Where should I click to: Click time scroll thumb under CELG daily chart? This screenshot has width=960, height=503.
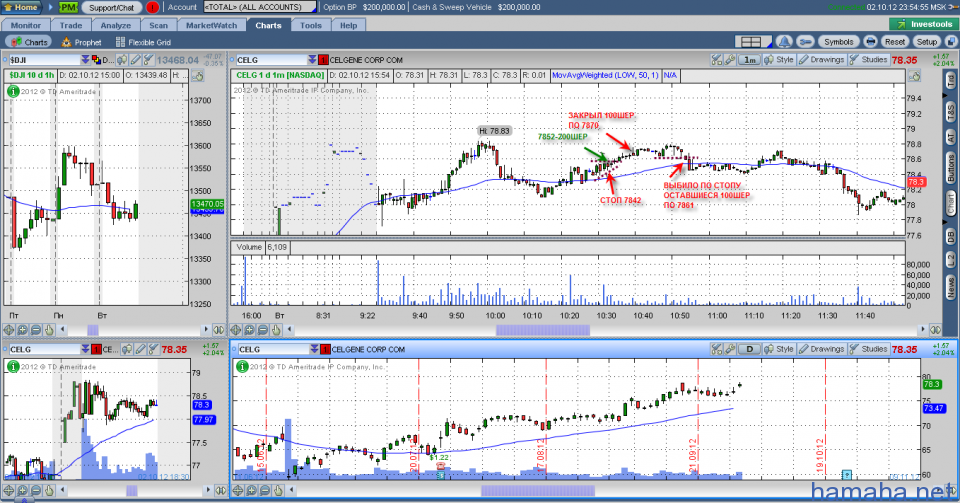tap(538, 490)
